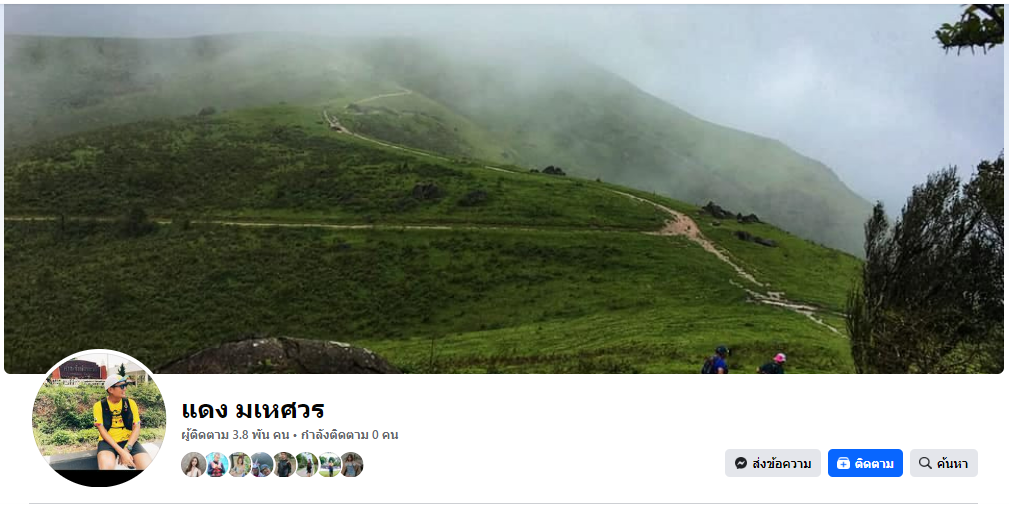Click the magnifying glass icon beside ค้นหา
This screenshot has height=509, width=1009.
(925, 463)
